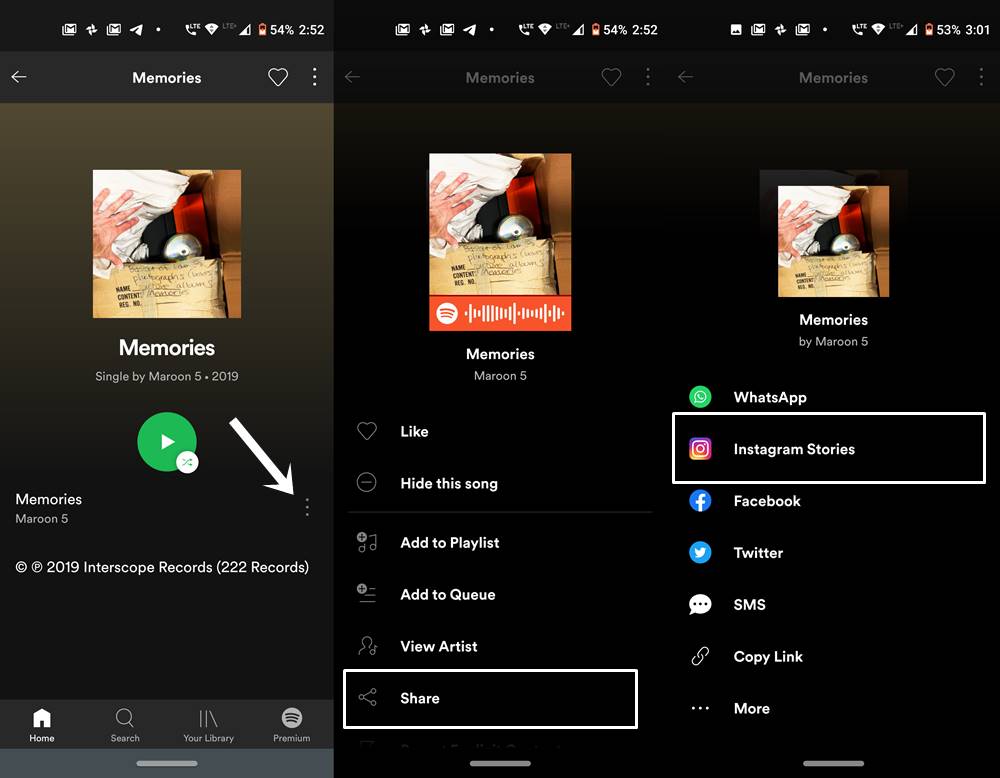Tap the dimmed back arrow in song options screen
The height and width of the screenshot is (778, 1000).
[x=353, y=77]
